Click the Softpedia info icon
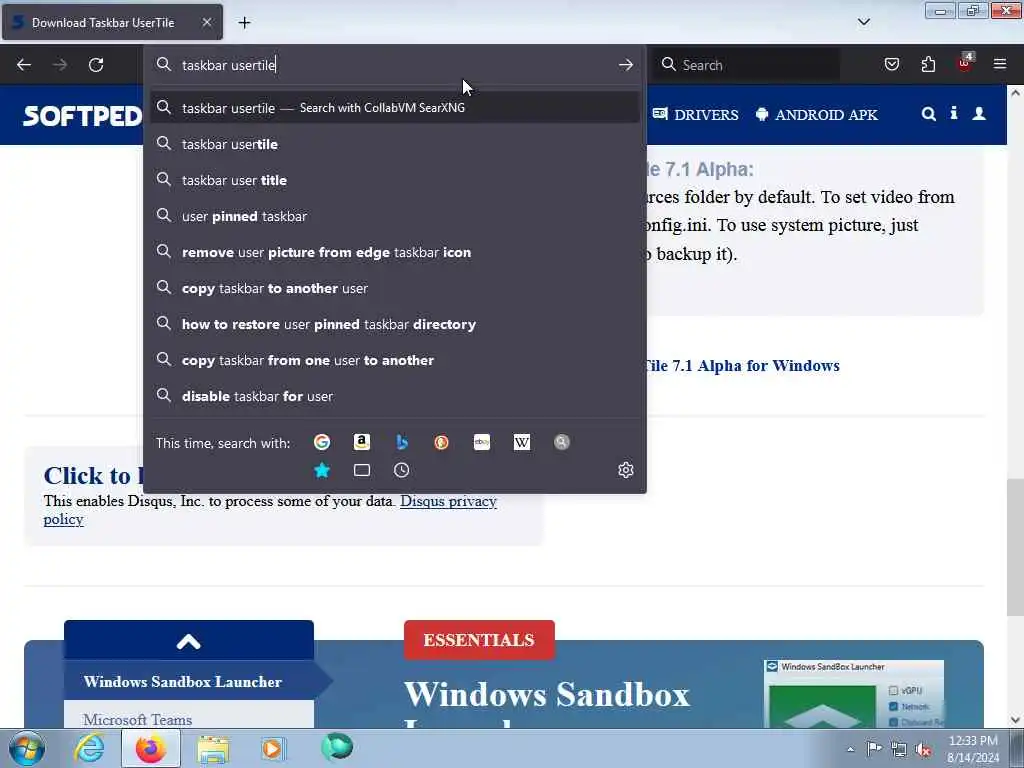1024x768 pixels. point(954,114)
